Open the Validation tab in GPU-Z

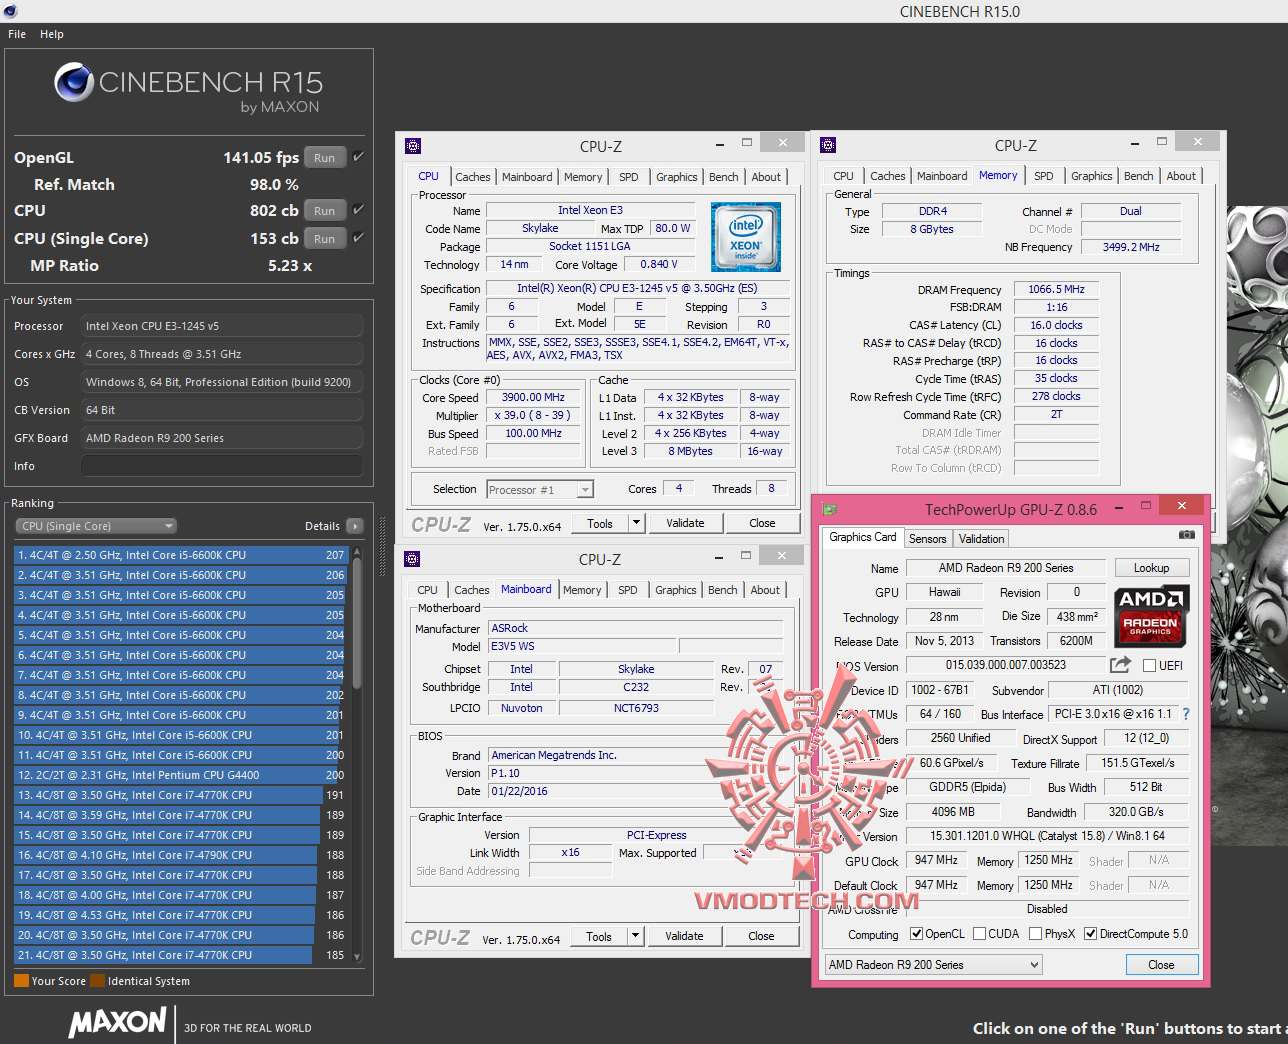pyautogui.click(x=982, y=539)
